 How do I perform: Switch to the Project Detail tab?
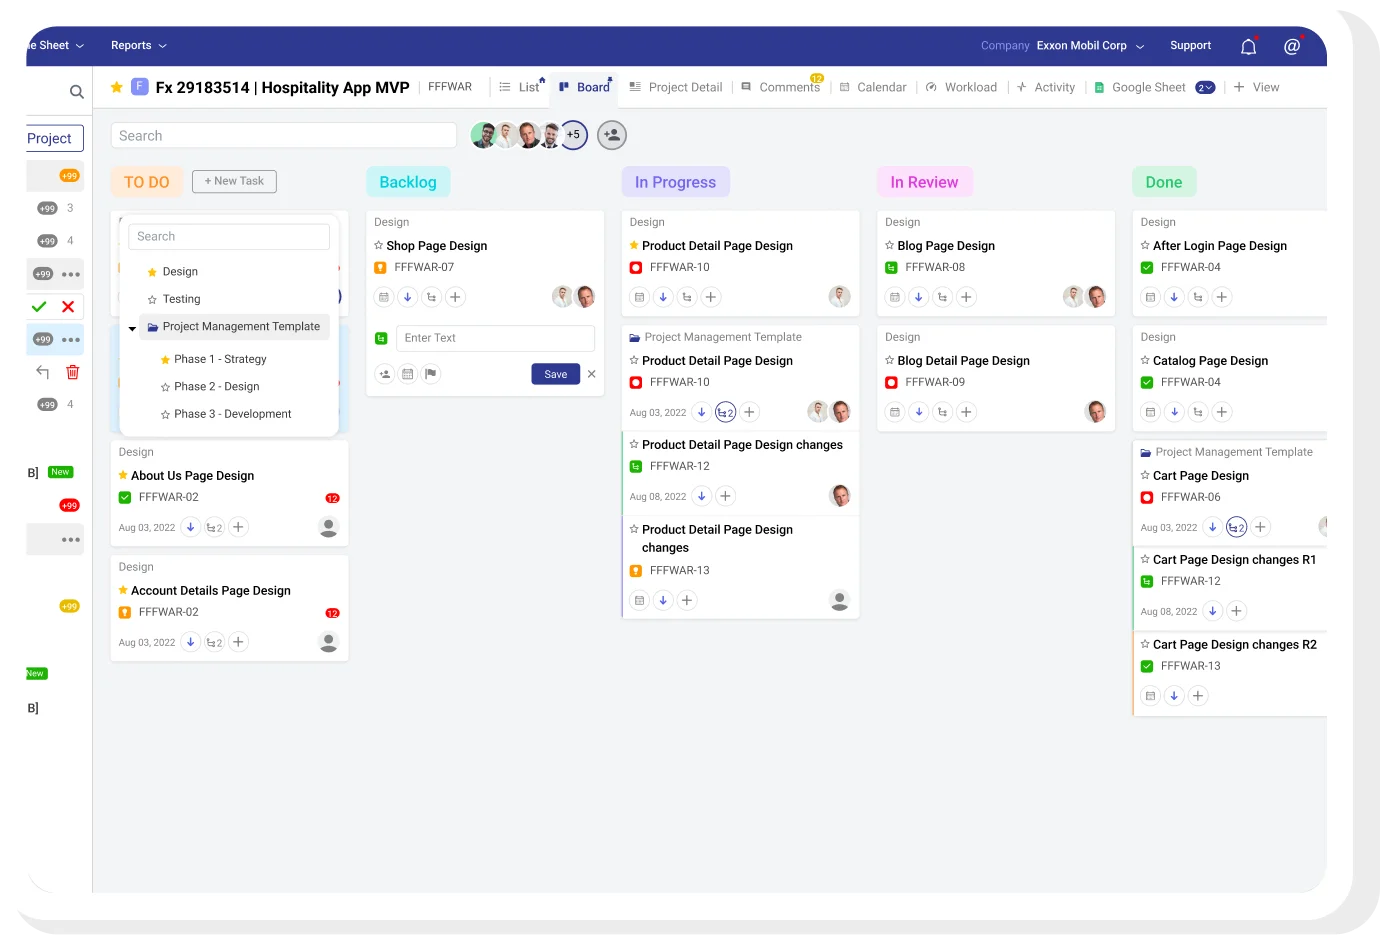[676, 87]
